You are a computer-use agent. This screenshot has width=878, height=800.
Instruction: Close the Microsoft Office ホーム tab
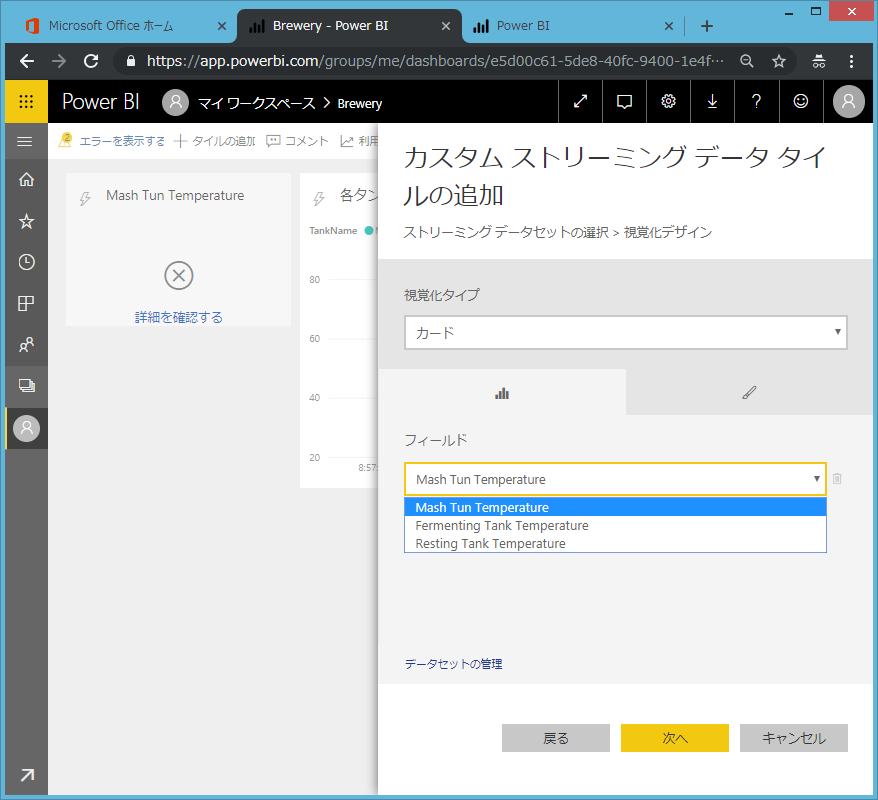(x=222, y=26)
